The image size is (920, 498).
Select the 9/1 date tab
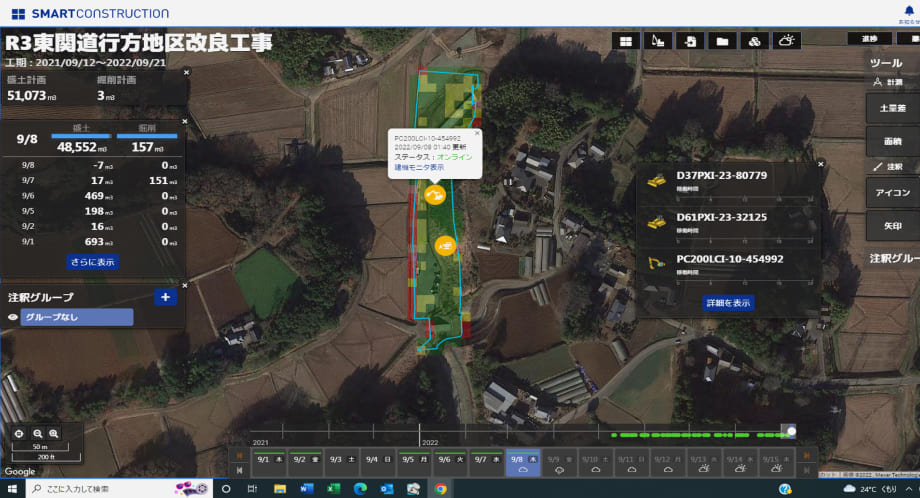click(269, 463)
